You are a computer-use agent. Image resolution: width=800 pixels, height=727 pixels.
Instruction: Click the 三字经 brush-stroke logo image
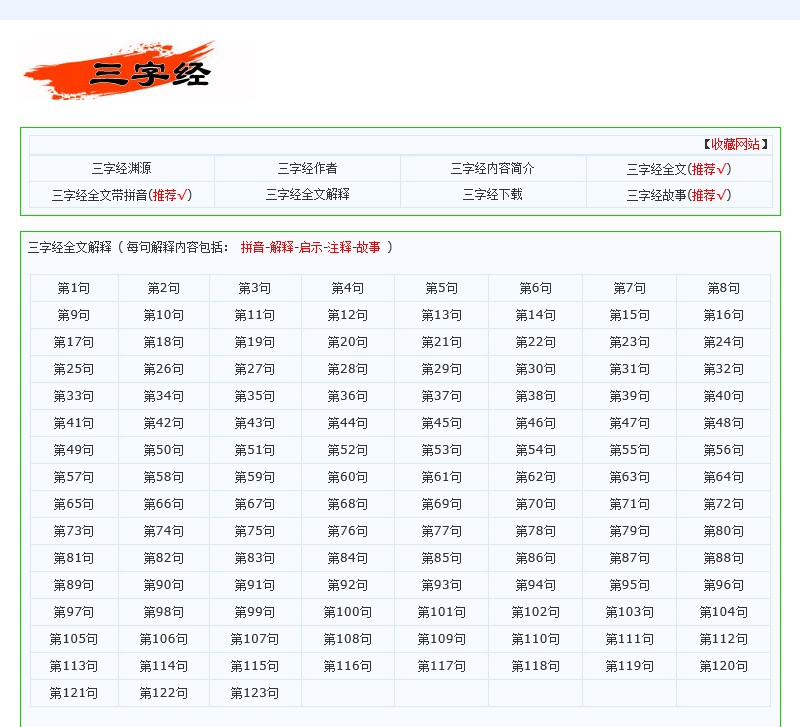pos(137,70)
